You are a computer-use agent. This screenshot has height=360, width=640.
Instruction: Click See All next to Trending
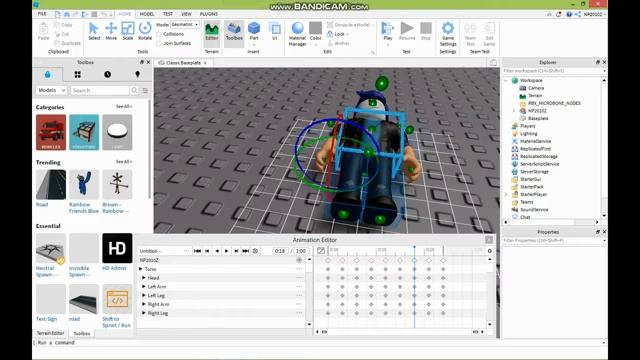pyautogui.click(x=124, y=162)
